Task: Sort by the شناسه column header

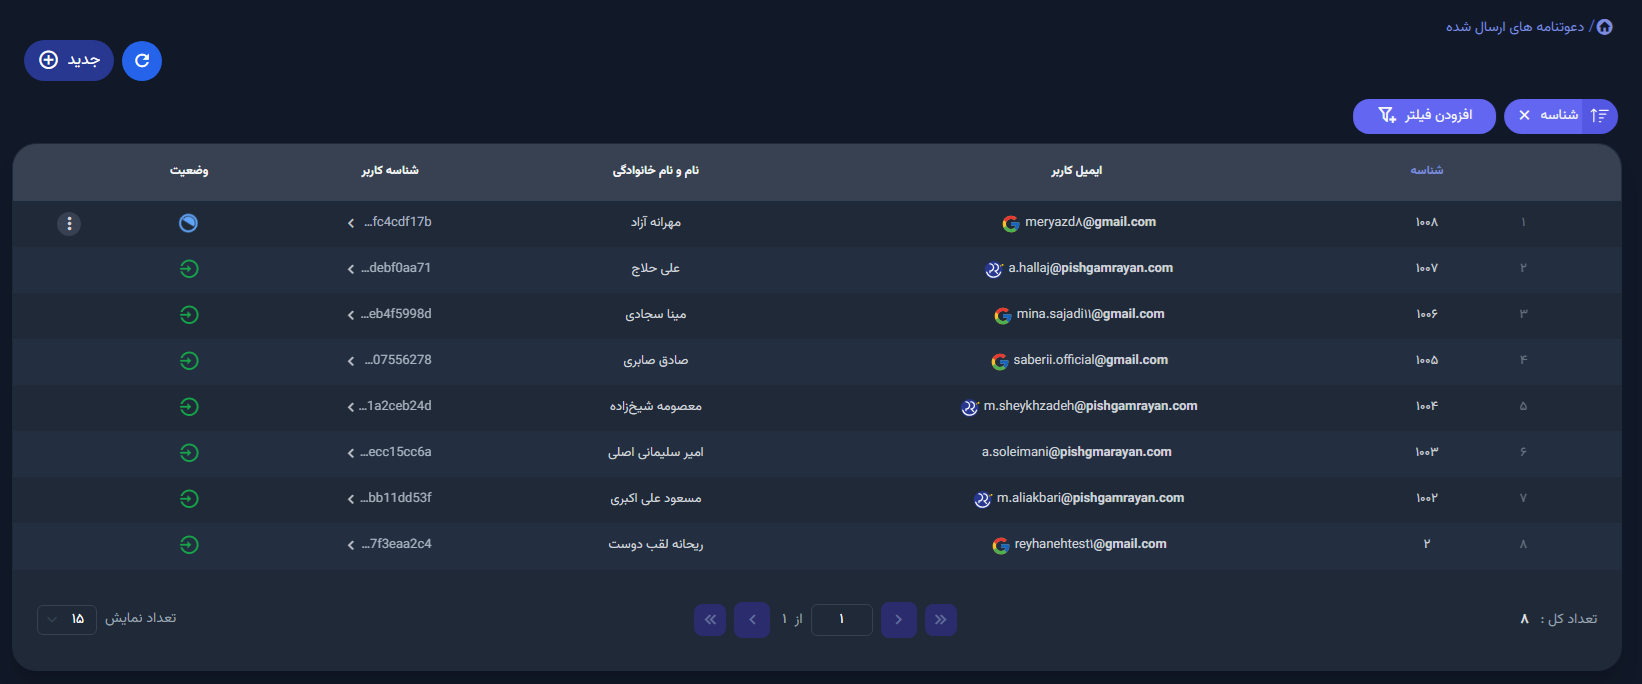Action: point(1427,171)
